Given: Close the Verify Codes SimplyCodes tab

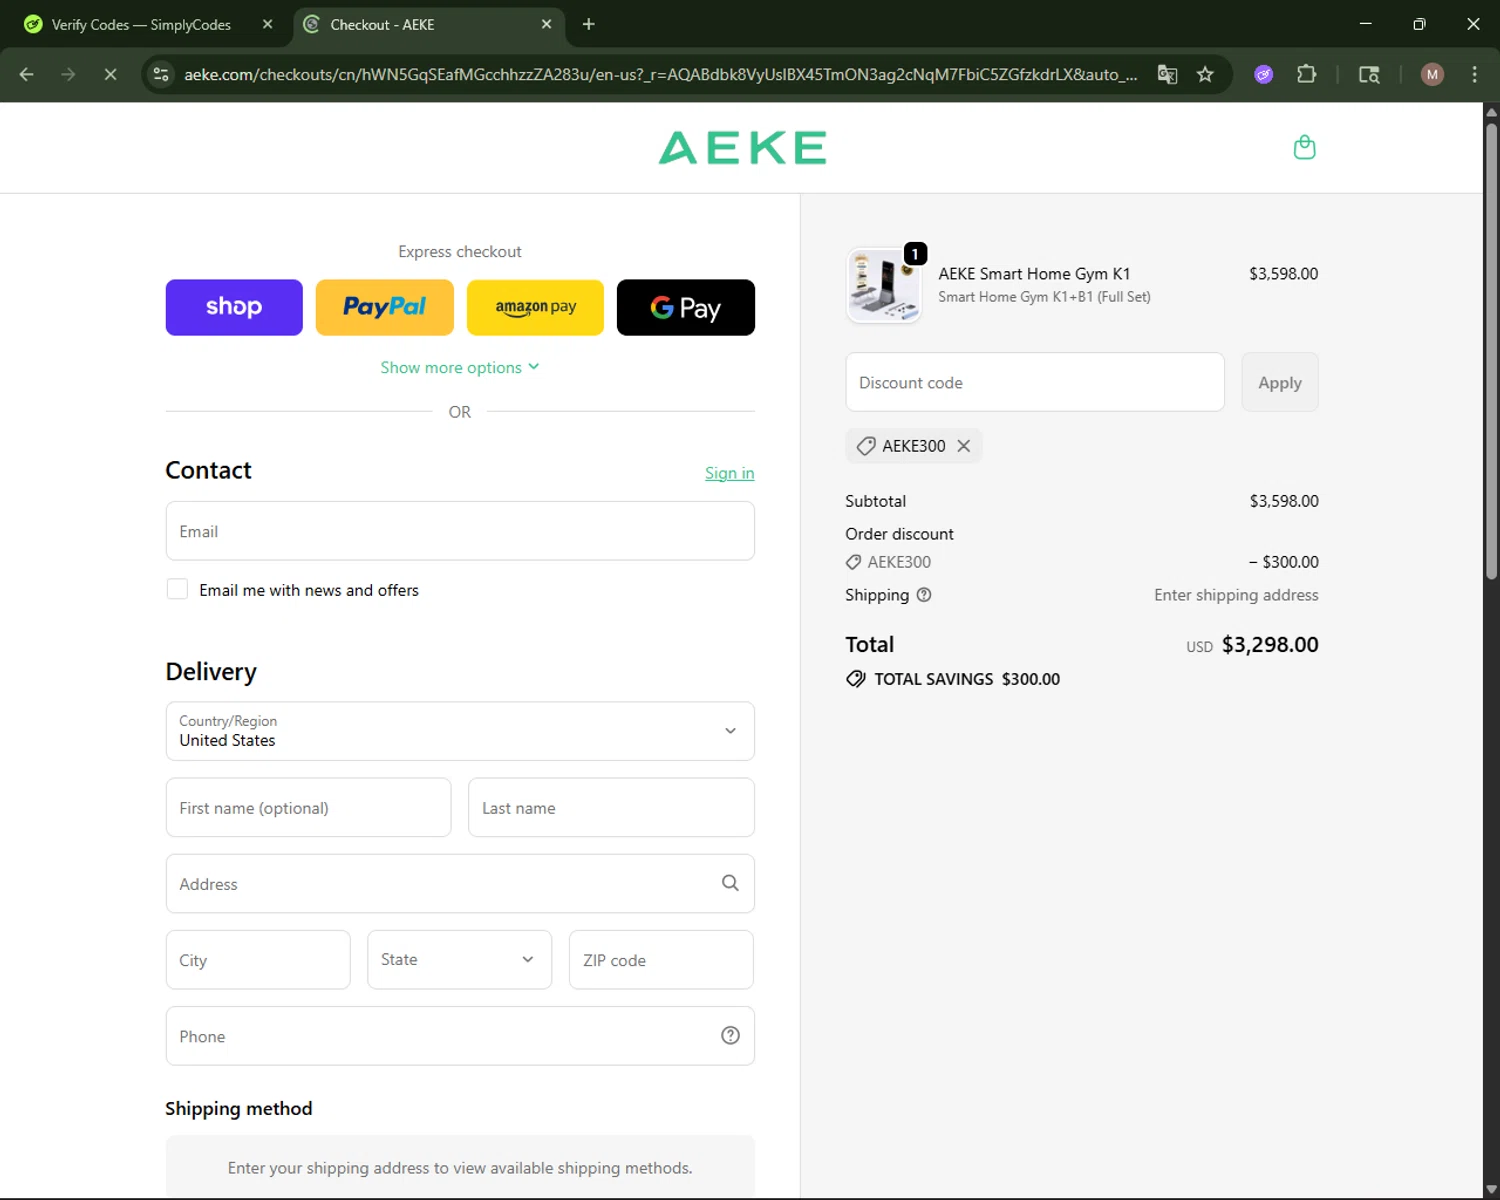Looking at the screenshot, I should point(267,24).
